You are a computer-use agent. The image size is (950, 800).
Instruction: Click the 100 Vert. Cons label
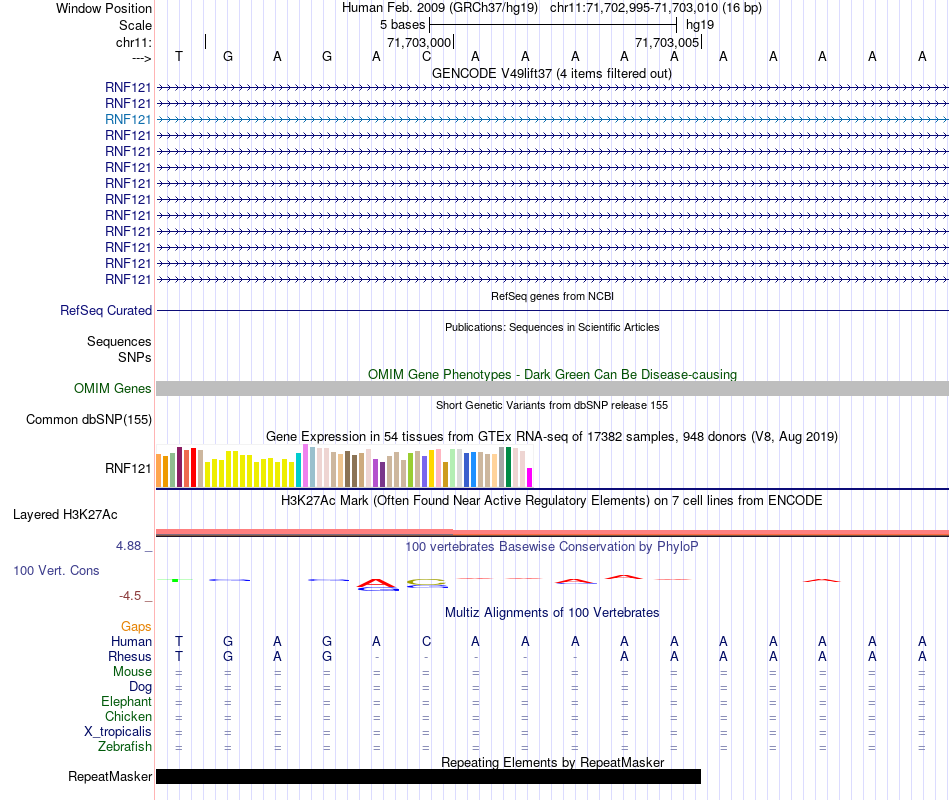coord(56,570)
